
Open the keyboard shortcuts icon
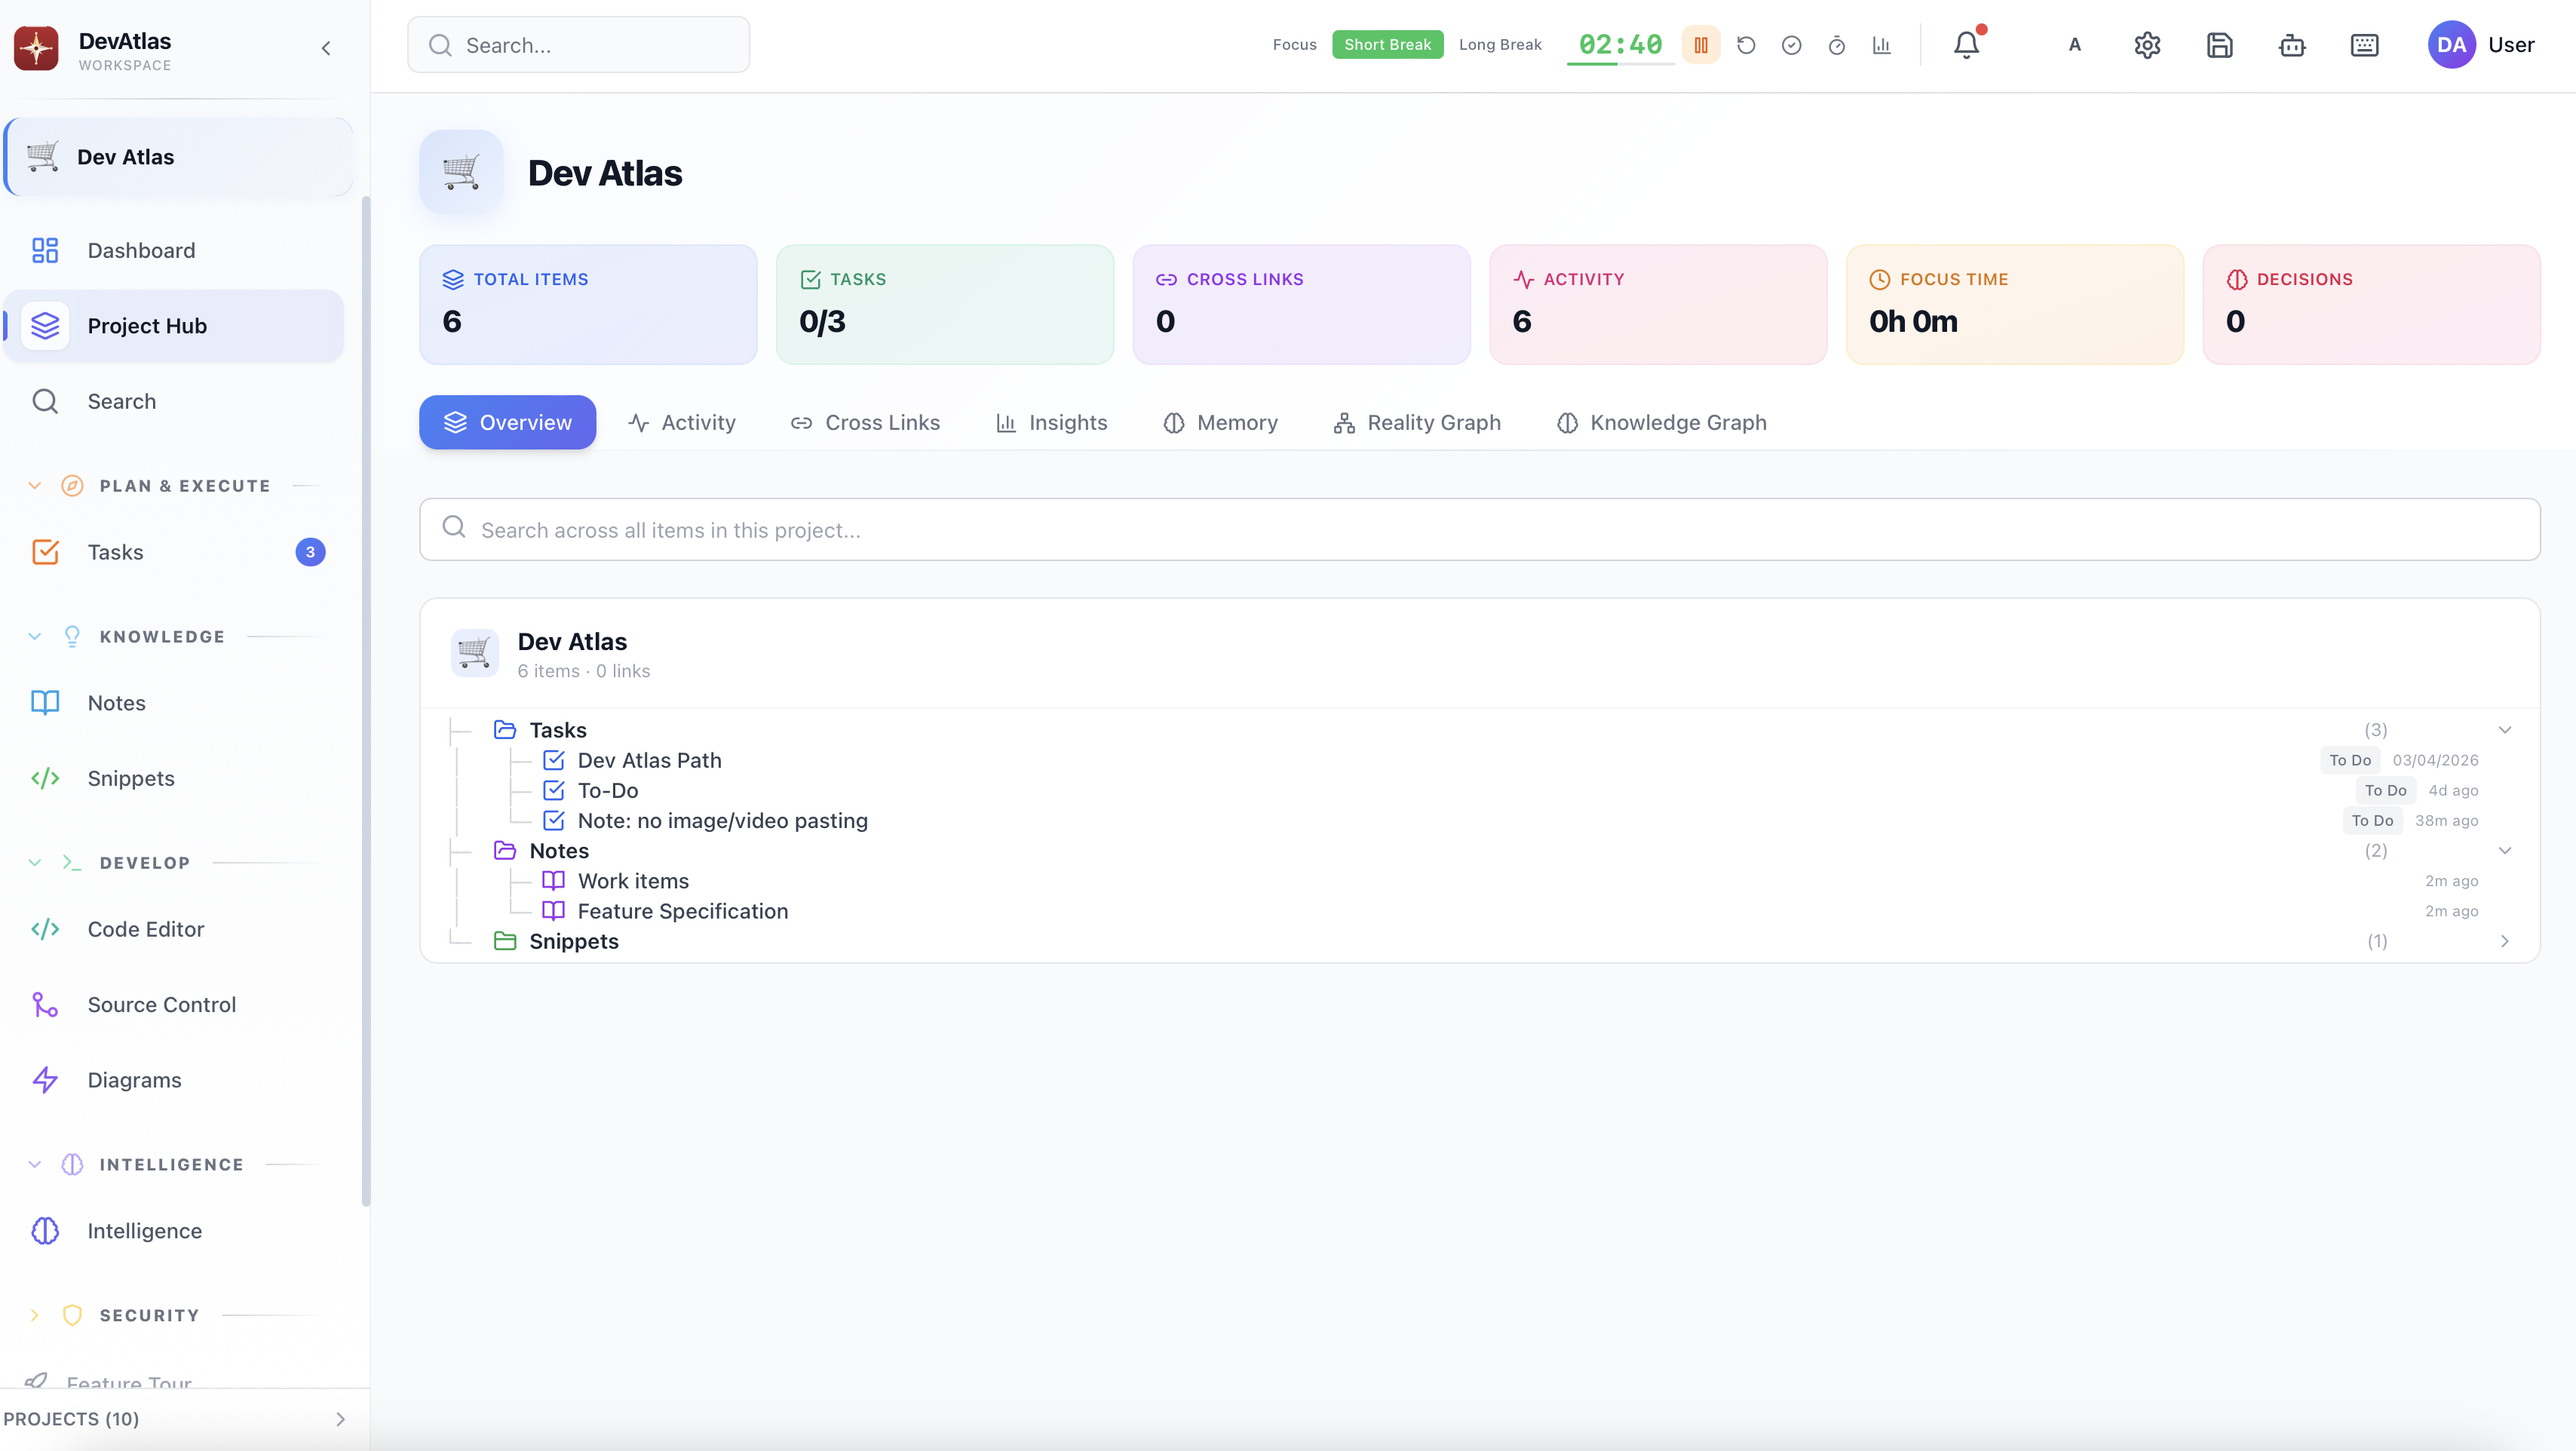click(x=2364, y=45)
